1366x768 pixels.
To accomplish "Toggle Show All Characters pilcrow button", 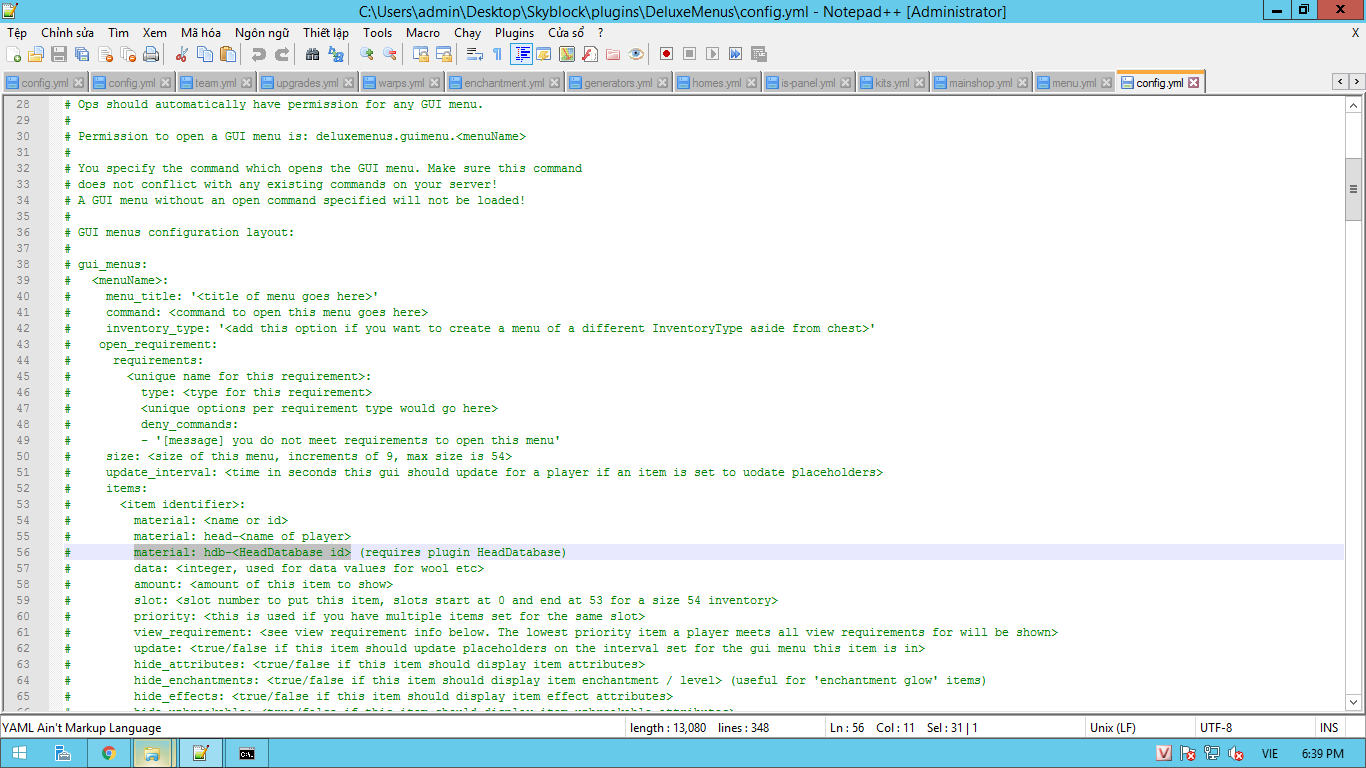I will click(497, 54).
